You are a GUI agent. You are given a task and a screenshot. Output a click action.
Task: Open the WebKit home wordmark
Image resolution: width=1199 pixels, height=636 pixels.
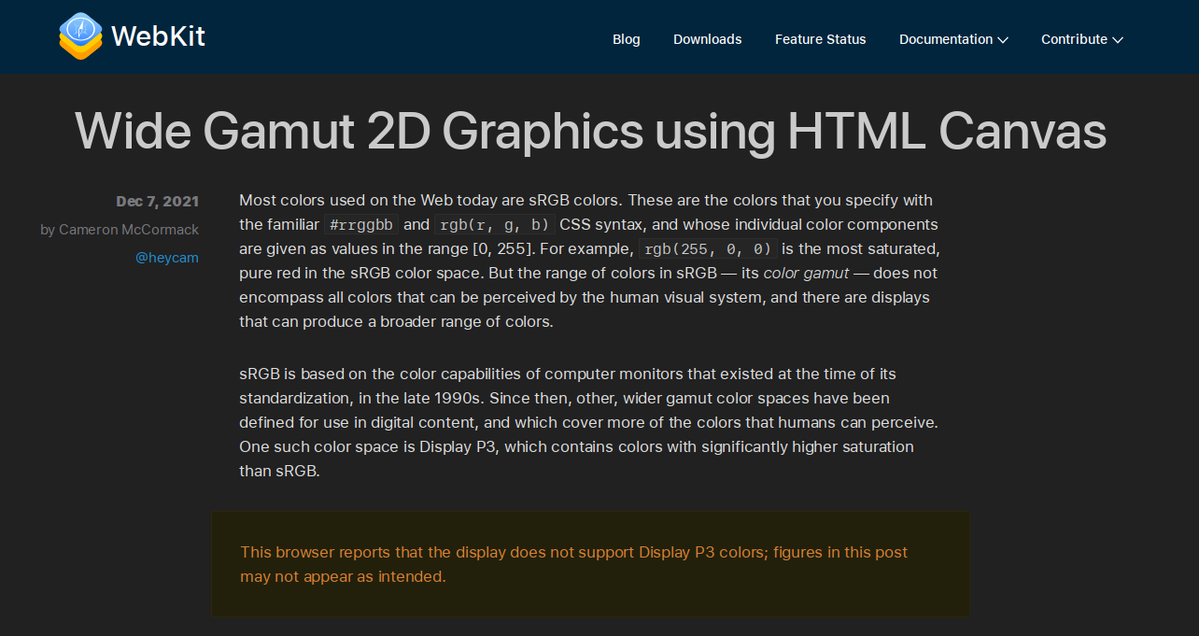(158, 36)
